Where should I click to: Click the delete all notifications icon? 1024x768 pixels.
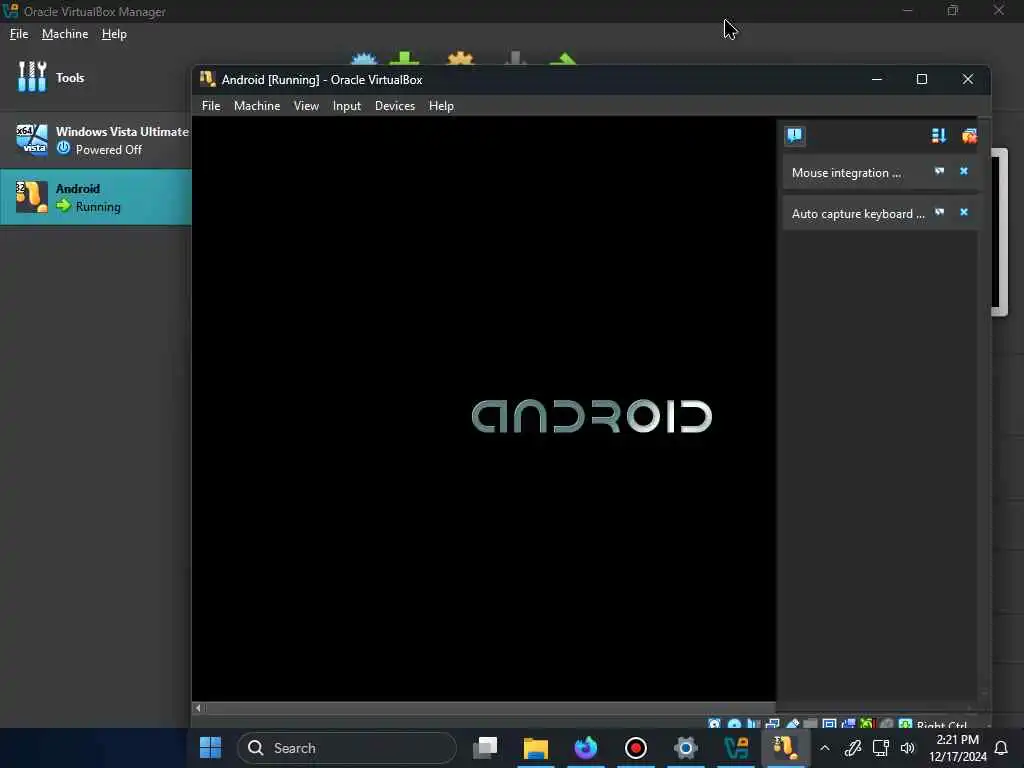[969, 136]
